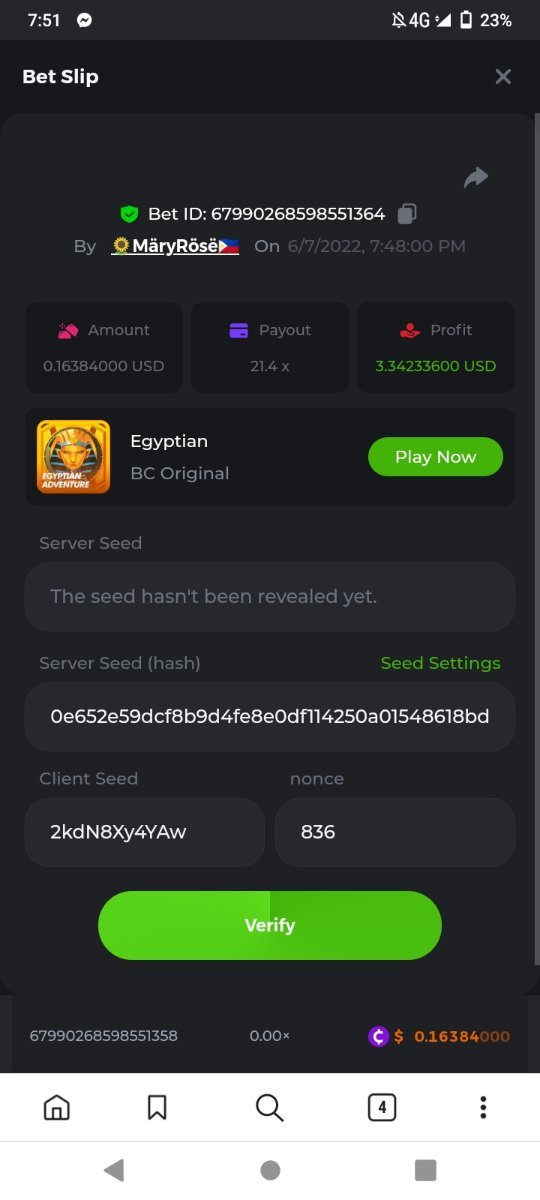Copy the Bet ID with copy icon

[407, 213]
